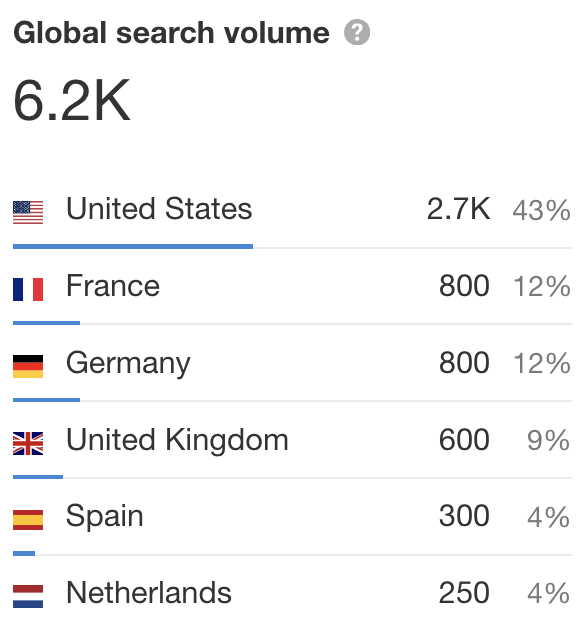The image size is (588, 628).
Task: Click the United States flag icon
Action: click(28, 212)
